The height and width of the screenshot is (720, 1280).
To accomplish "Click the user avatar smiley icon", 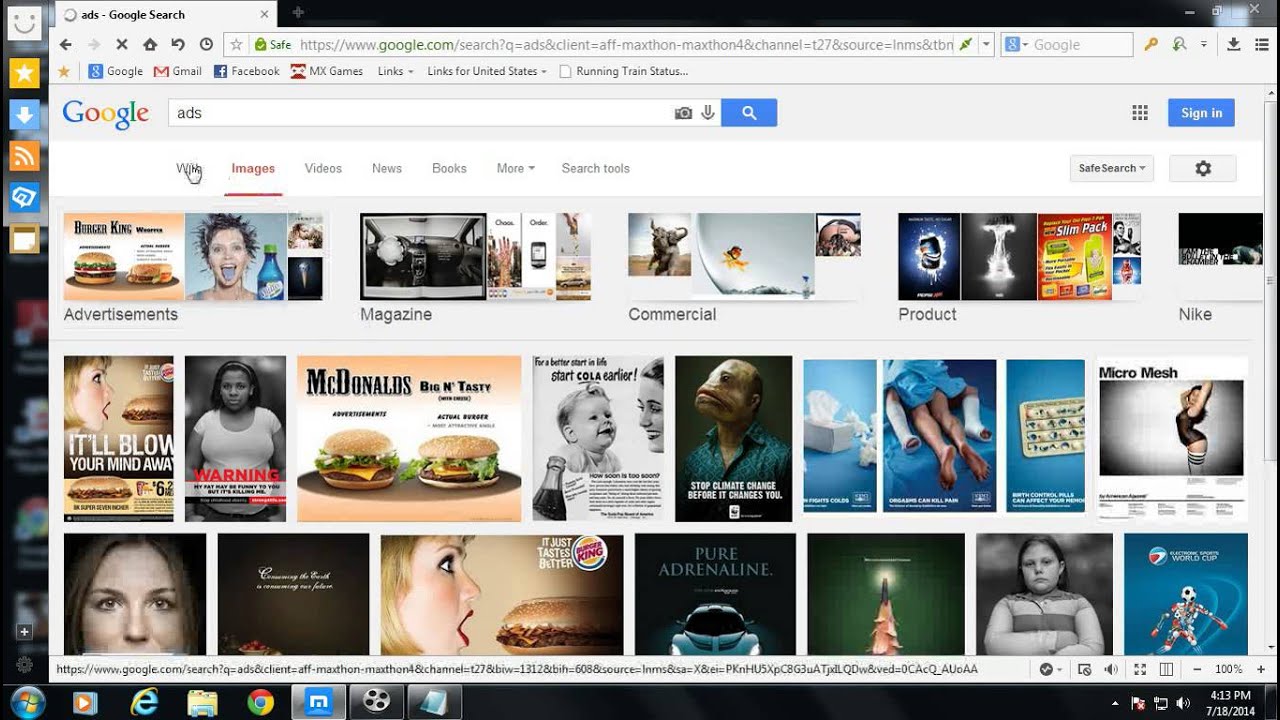I will (x=24, y=25).
